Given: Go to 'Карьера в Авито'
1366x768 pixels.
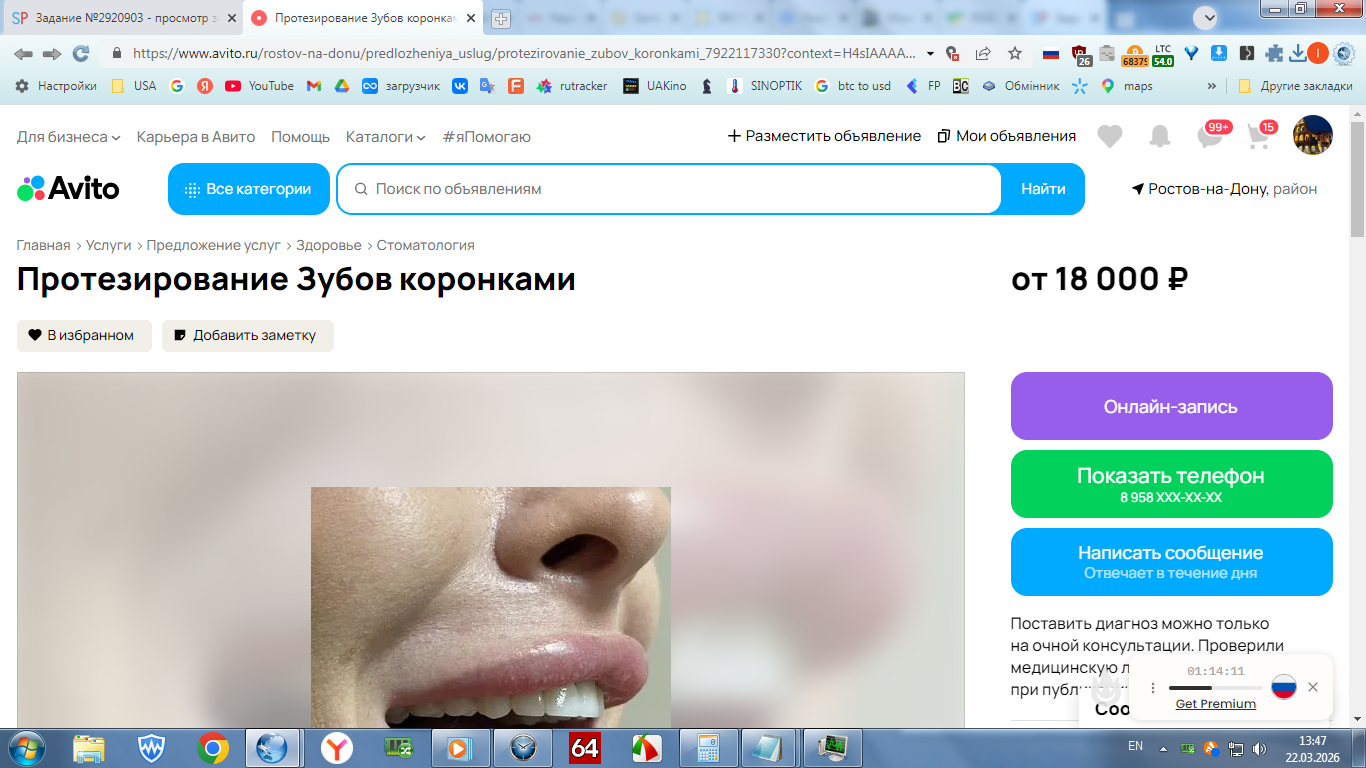Looking at the screenshot, I should (x=196, y=136).
